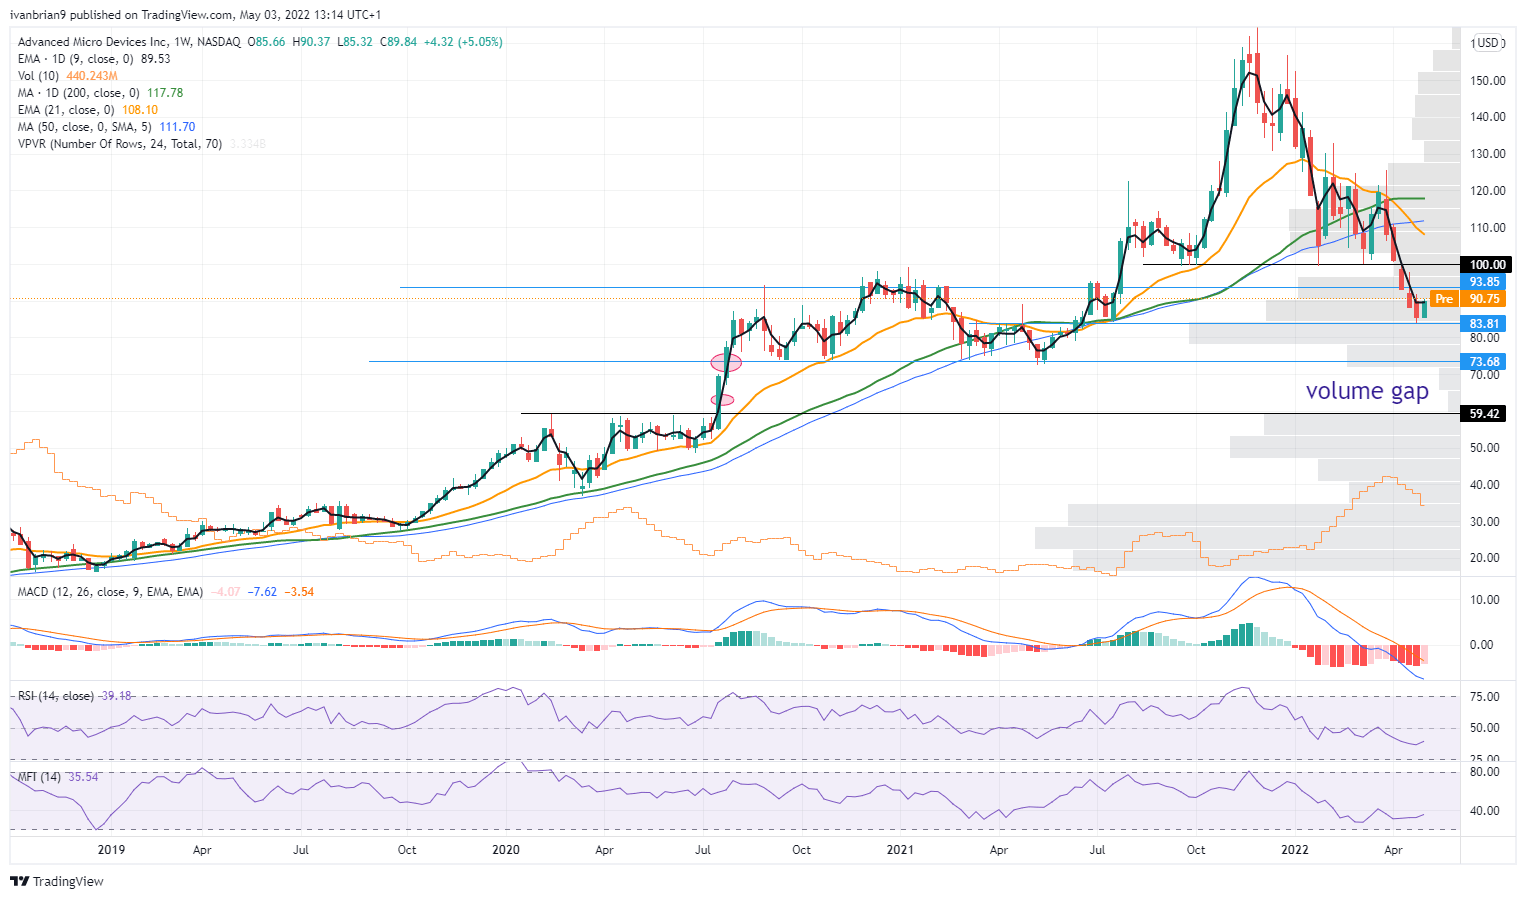Select the 117.78 value of the 200 MA
The height and width of the screenshot is (899, 1526).
point(165,93)
